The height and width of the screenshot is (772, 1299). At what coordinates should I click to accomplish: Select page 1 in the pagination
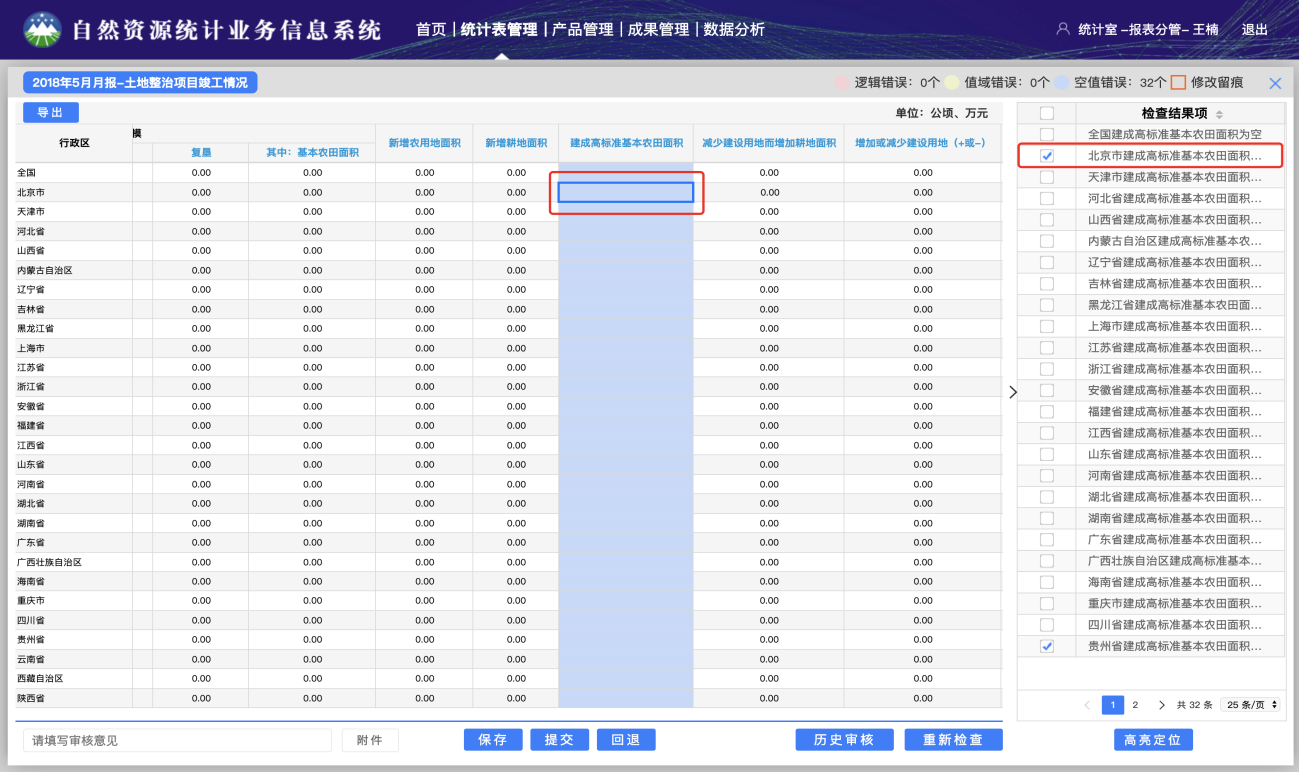click(x=1113, y=705)
